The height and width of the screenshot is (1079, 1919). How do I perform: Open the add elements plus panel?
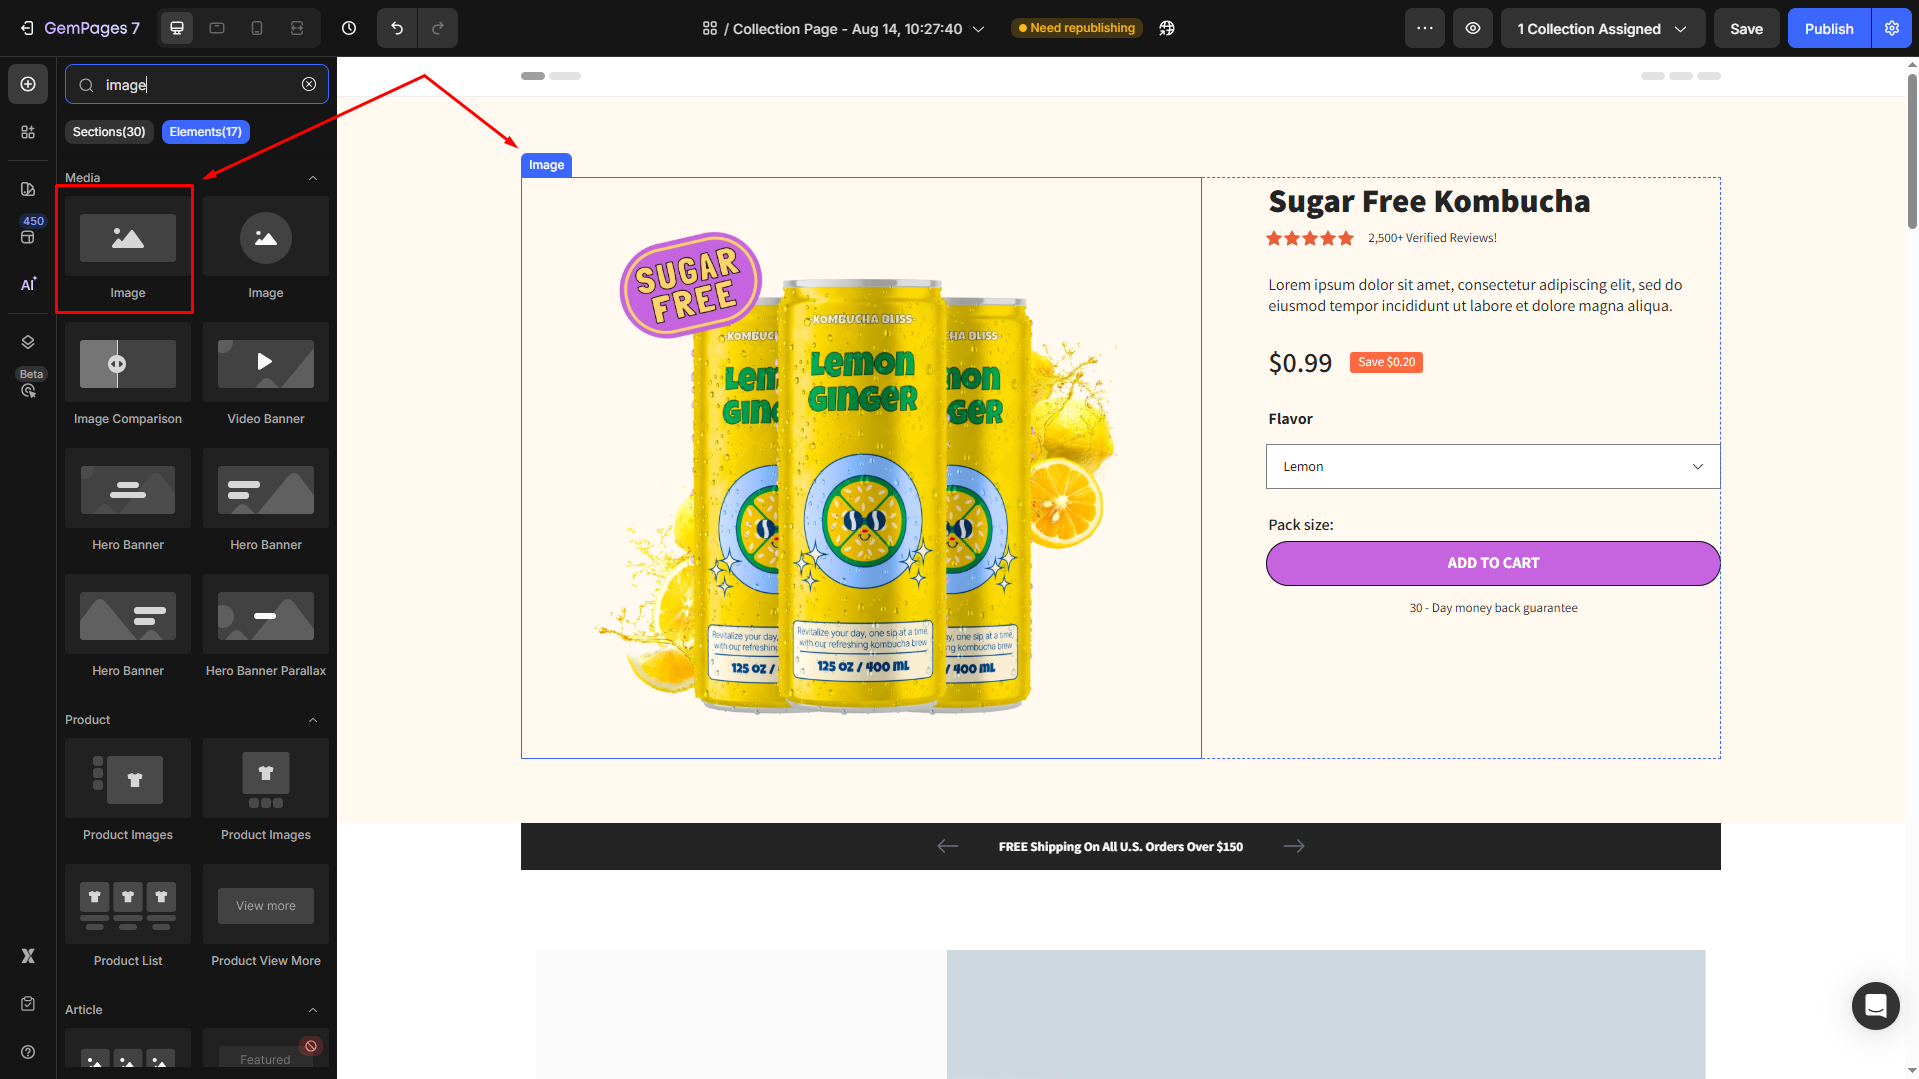pos(28,84)
